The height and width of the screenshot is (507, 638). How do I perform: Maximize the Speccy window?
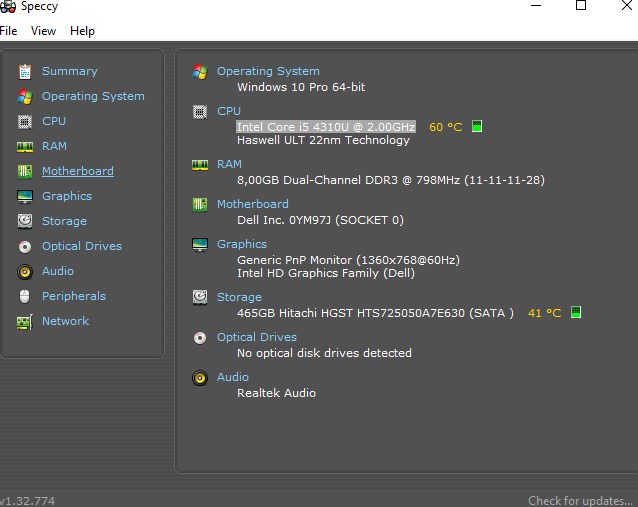581,5
